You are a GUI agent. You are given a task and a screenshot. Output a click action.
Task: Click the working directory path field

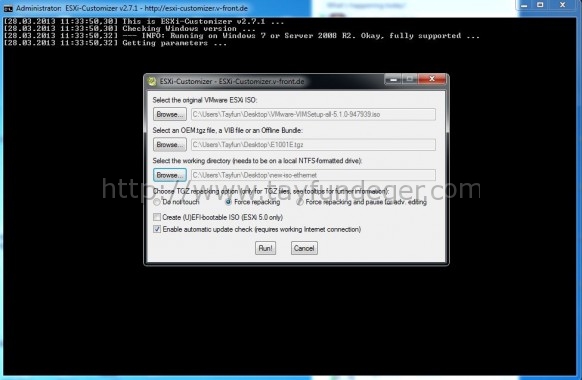tap(313, 175)
